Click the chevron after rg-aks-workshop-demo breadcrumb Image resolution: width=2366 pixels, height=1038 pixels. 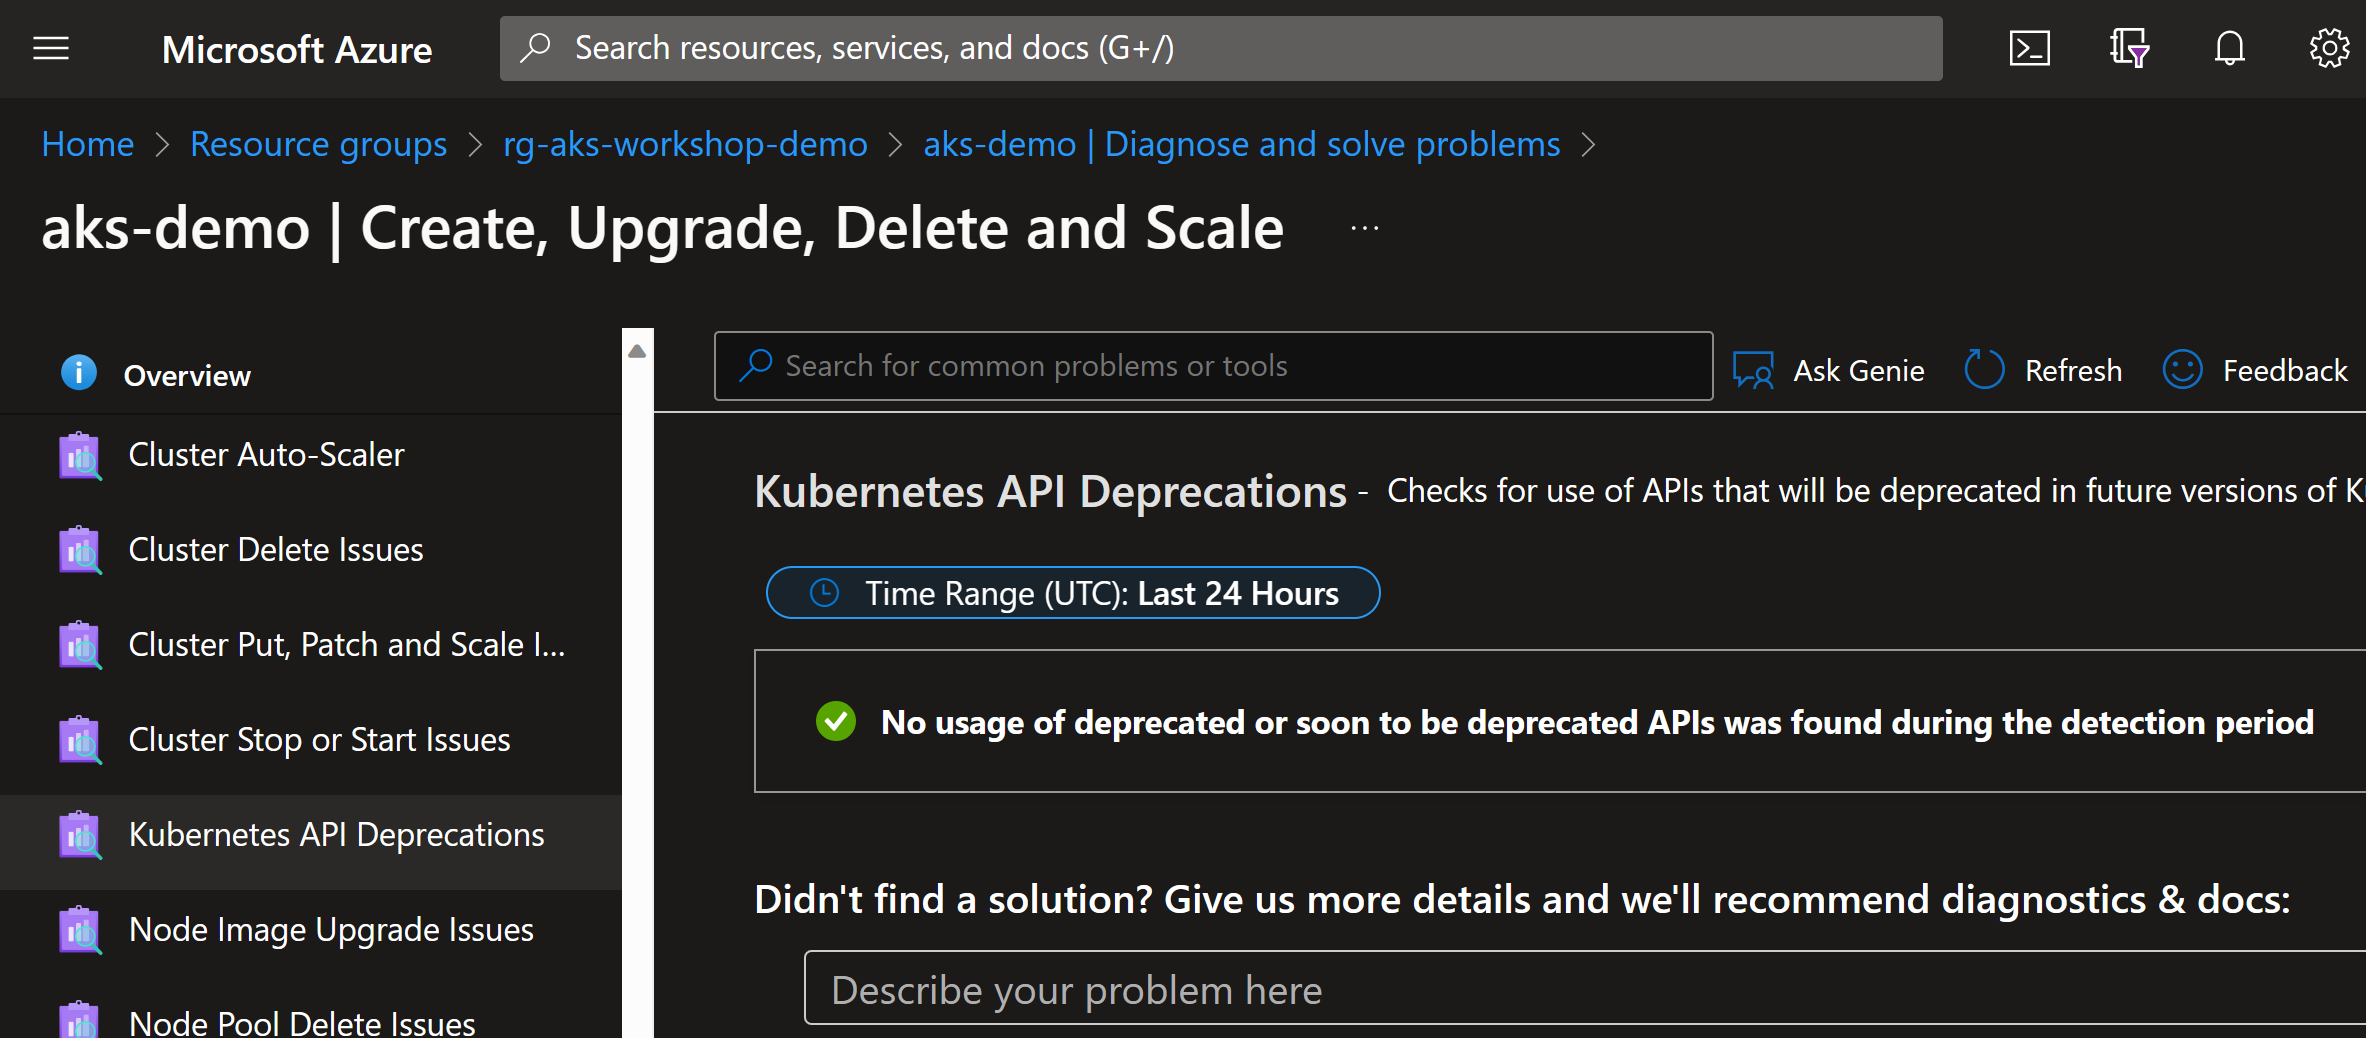[896, 145]
